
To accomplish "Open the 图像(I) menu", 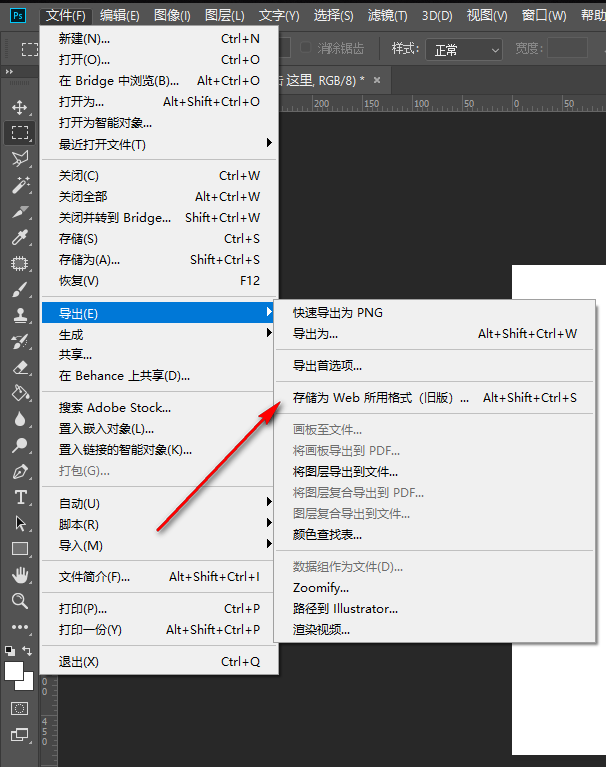I will pos(172,16).
